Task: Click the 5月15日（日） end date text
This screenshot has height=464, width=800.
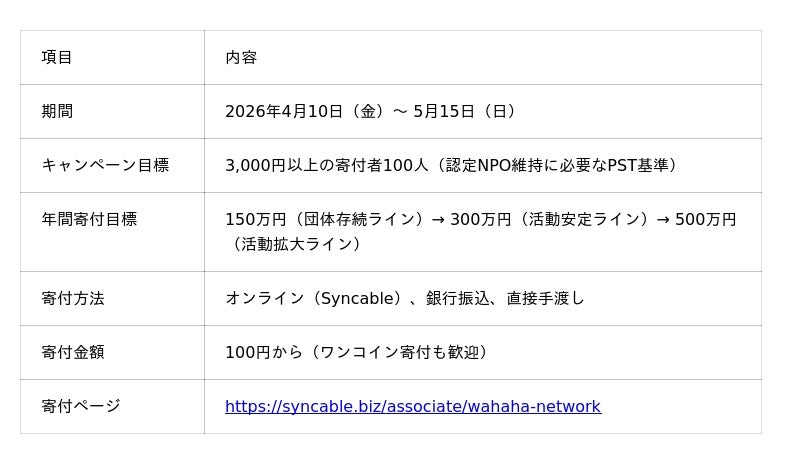Action: [x=467, y=111]
